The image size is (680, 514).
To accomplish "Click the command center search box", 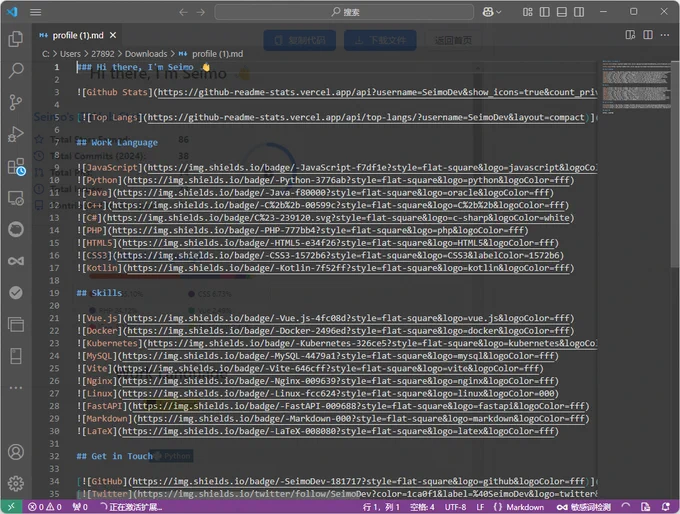I will (x=344, y=12).
